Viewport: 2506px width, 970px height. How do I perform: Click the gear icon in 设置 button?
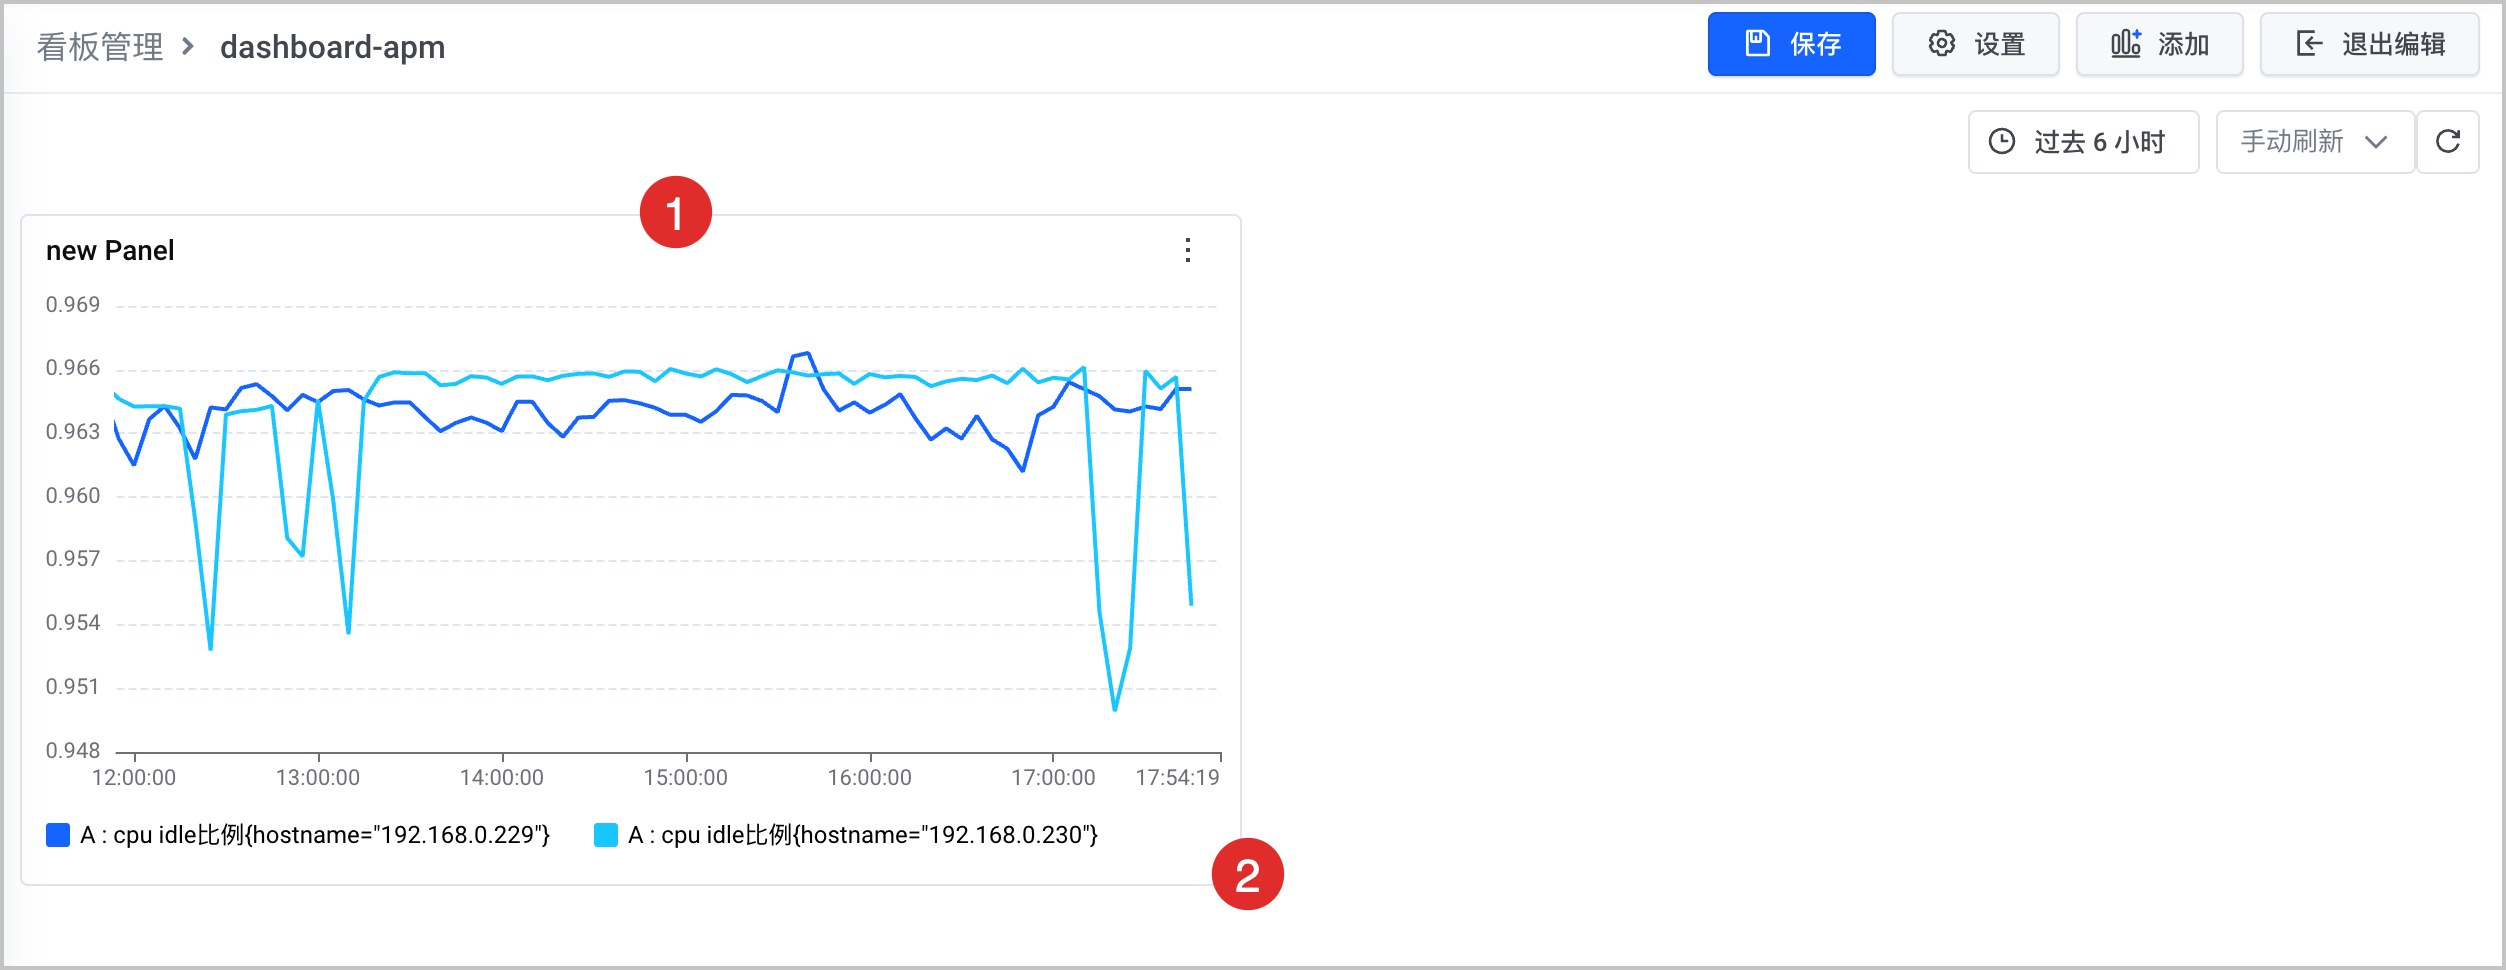click(1941, 43)
